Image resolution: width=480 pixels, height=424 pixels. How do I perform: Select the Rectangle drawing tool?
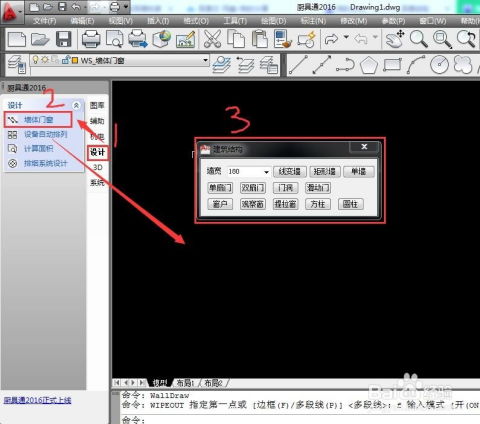(x=392, y=65)
